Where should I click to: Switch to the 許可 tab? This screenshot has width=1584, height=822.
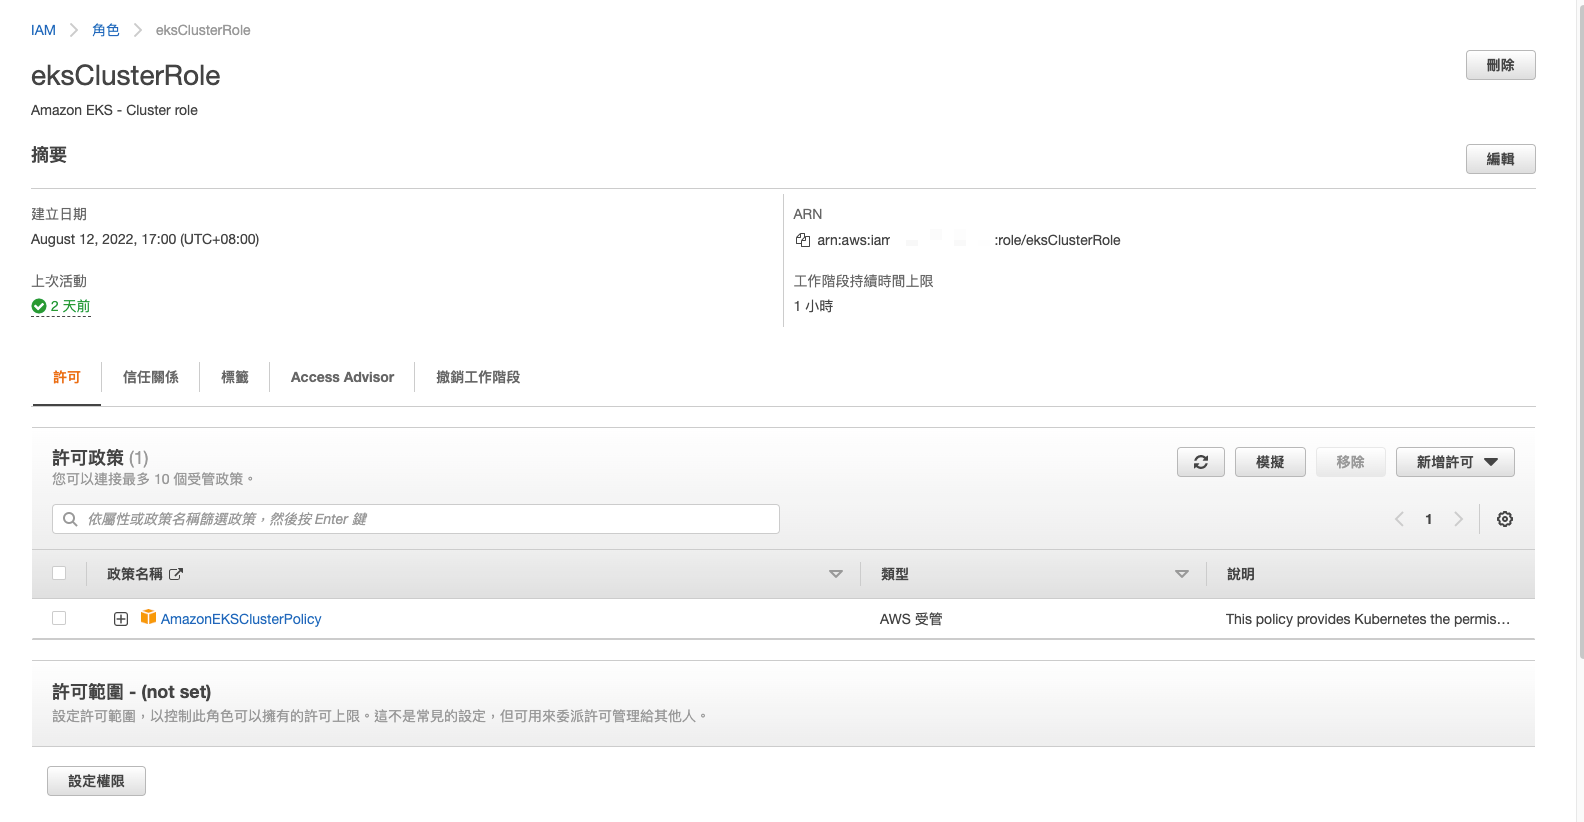(67, 377)
